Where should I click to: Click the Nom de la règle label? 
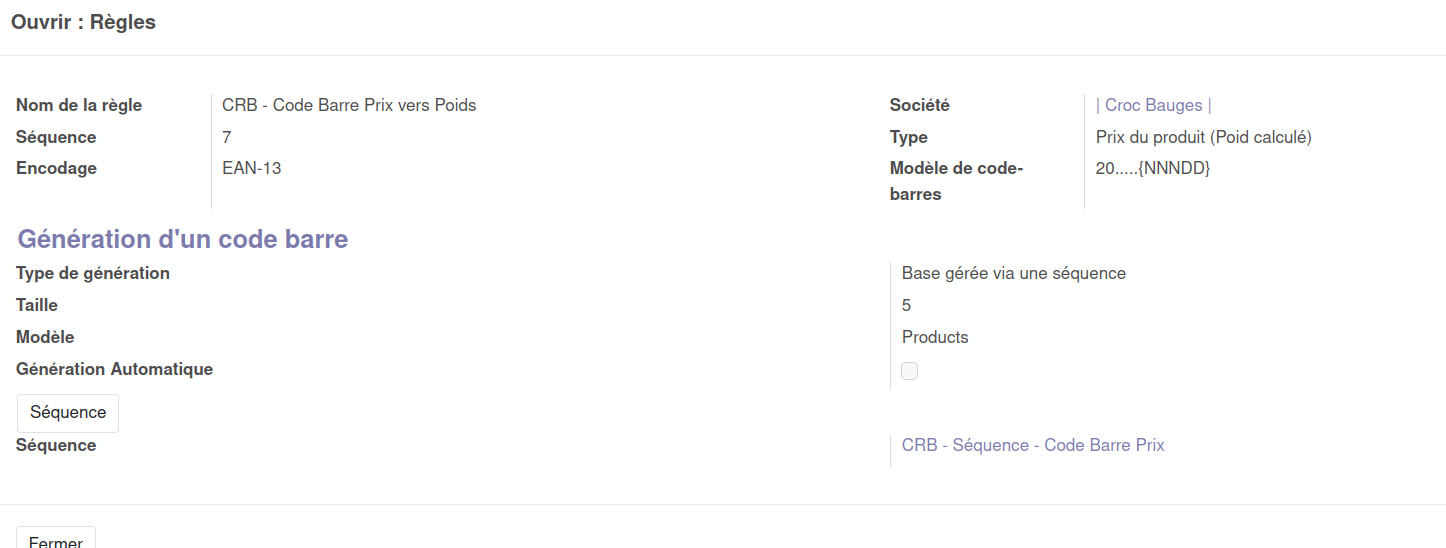[79, 105]
